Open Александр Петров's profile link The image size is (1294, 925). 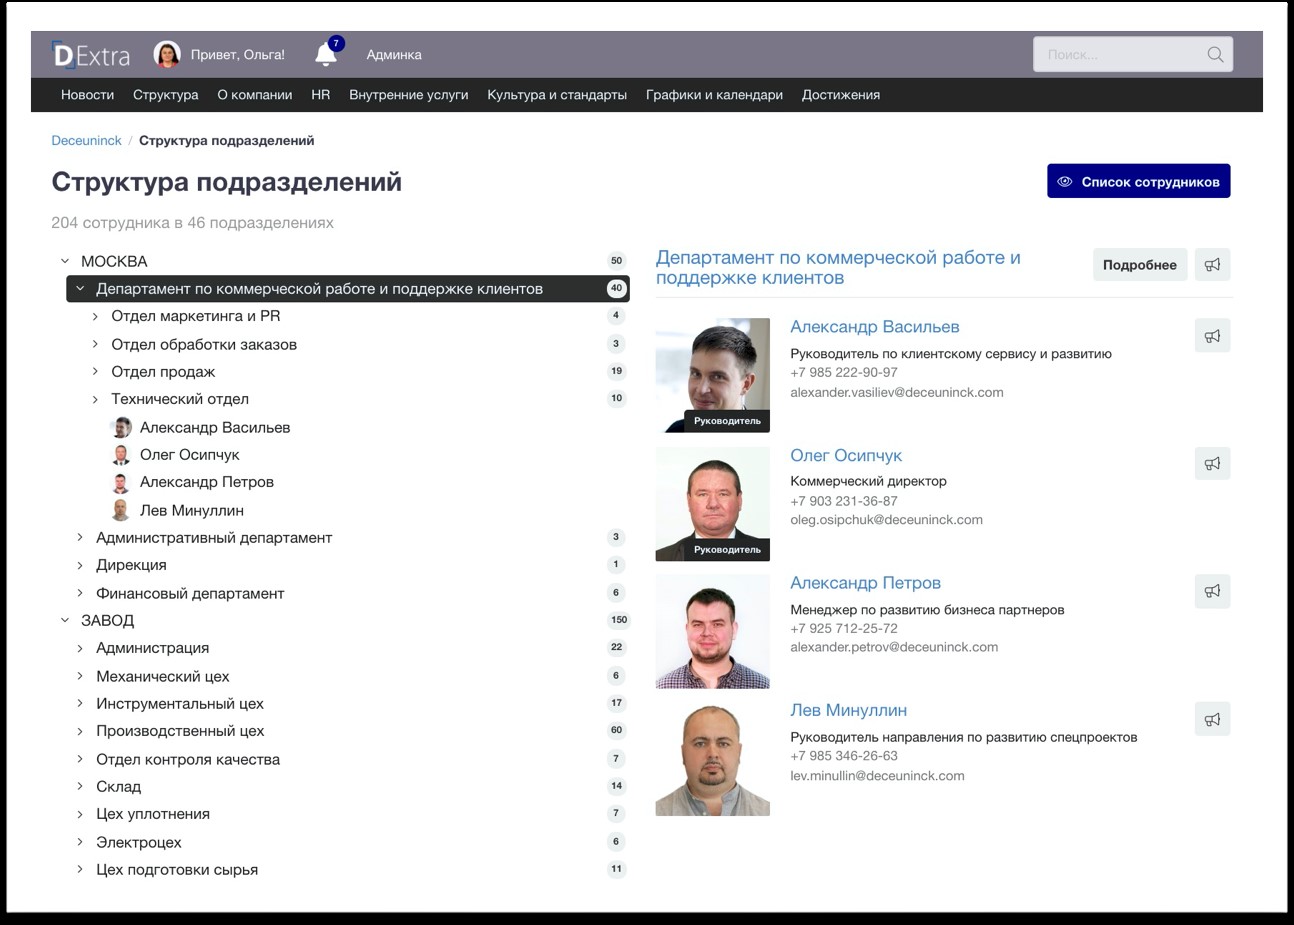click(866, 582)
